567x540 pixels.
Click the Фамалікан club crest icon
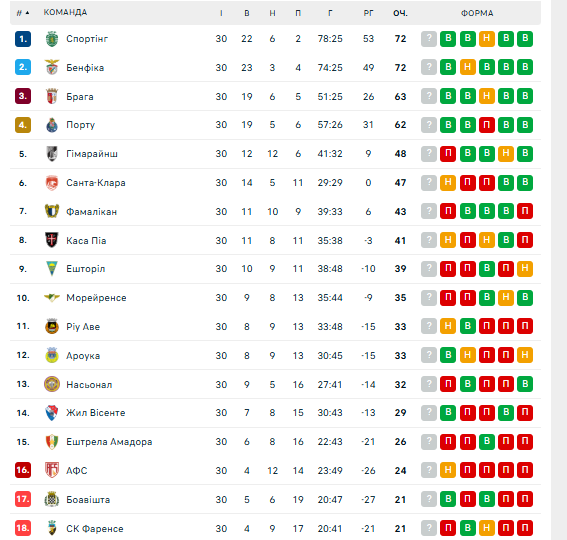tap(52, 211)
